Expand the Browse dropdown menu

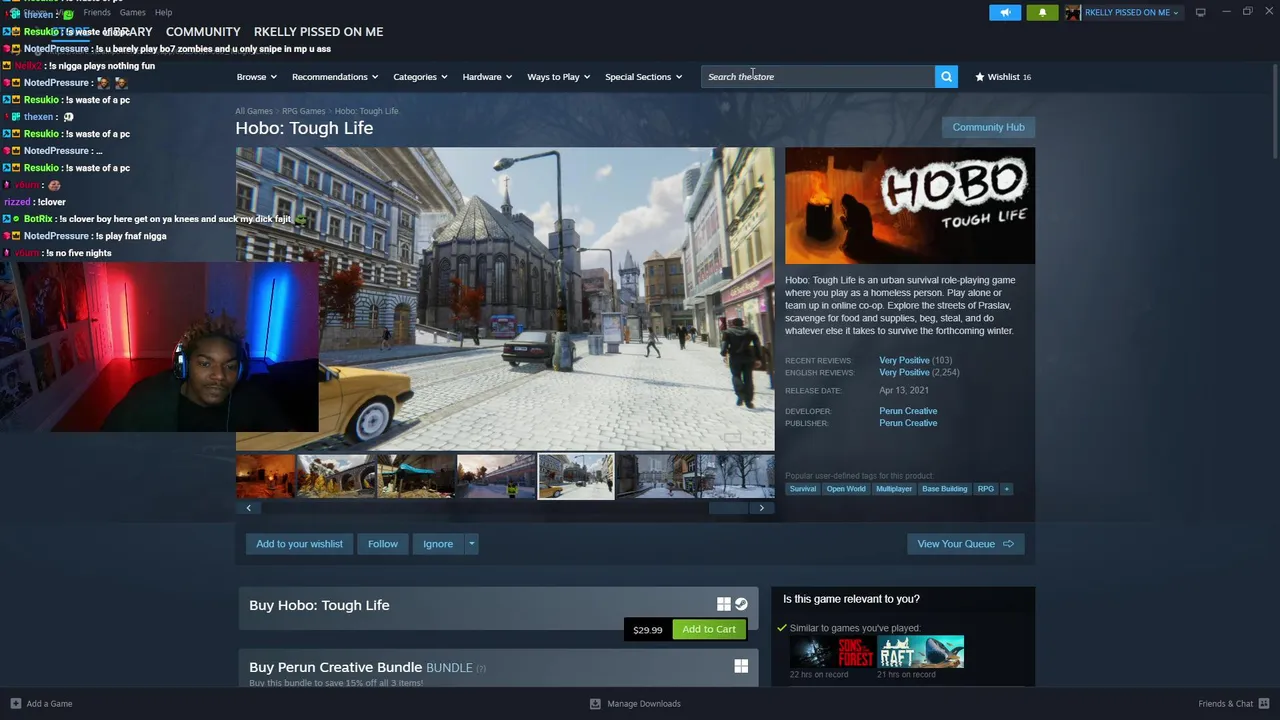pos(257,77)
